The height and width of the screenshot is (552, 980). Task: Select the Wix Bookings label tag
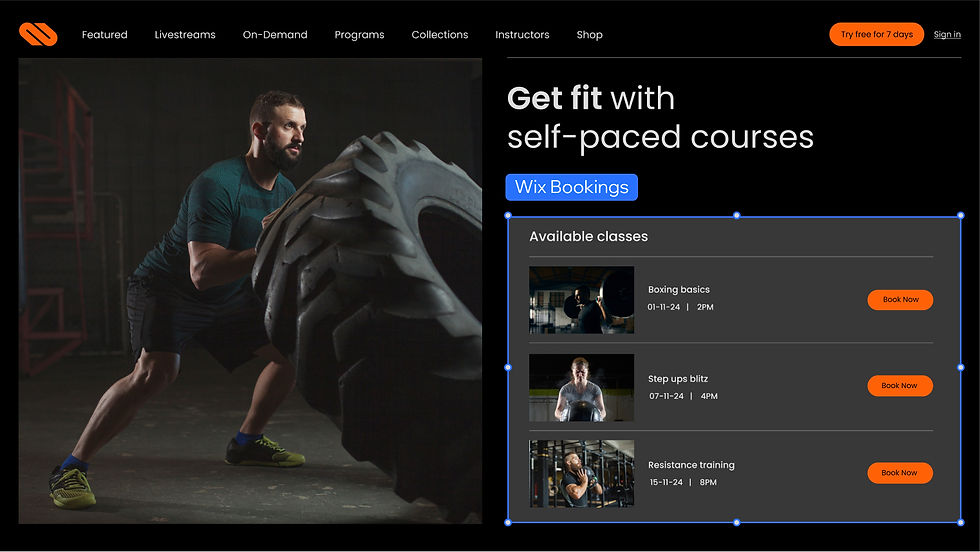coord(571,187)
